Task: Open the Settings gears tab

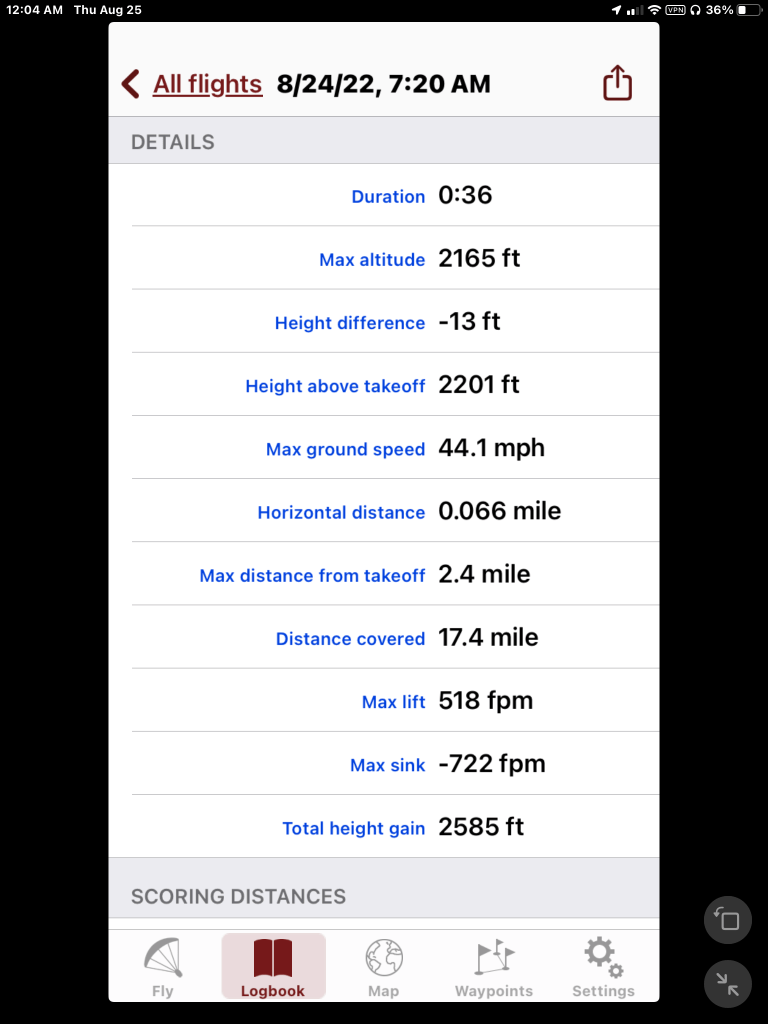Action: click(x=603, y=967)
